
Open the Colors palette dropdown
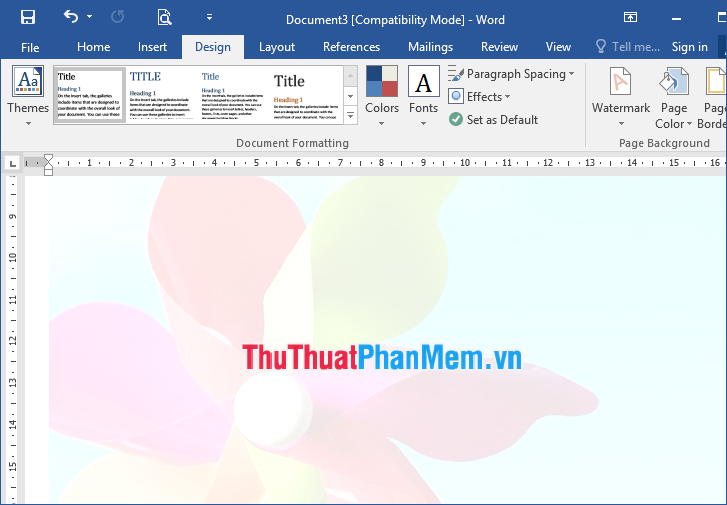pyautogui.click(x=382, y=96)
